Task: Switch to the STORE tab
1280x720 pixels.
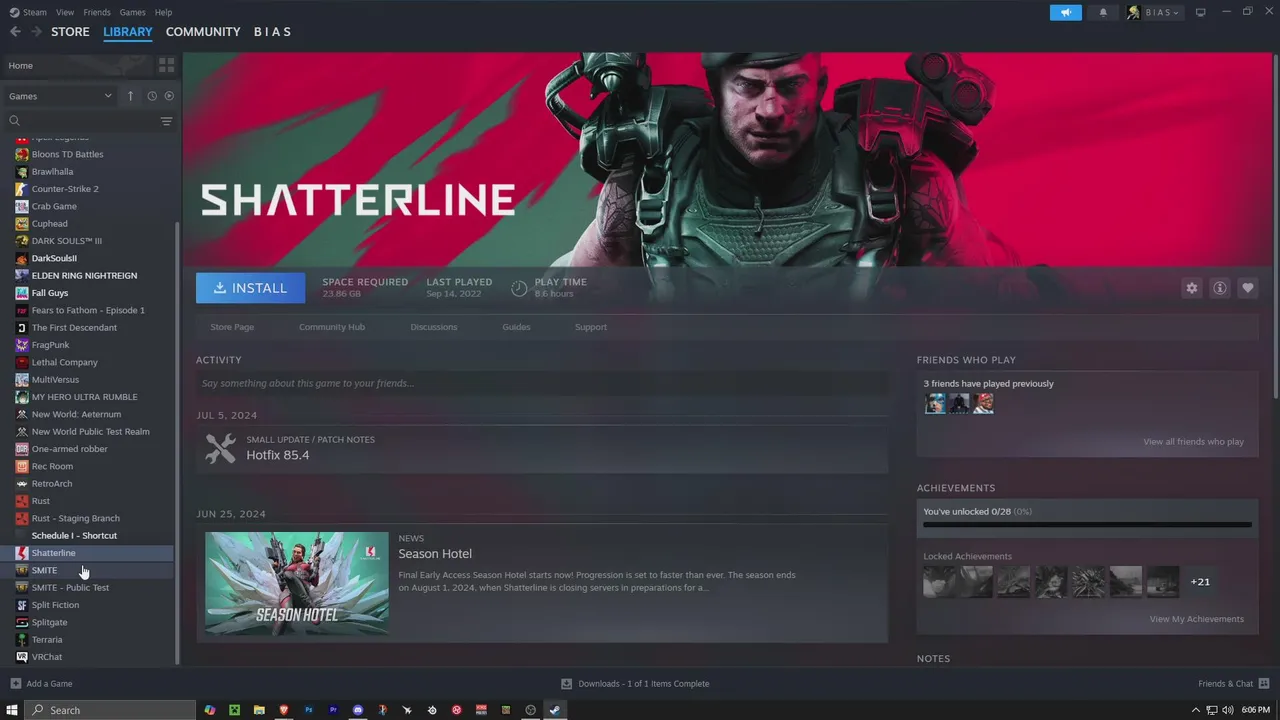Action: point(70,32)
